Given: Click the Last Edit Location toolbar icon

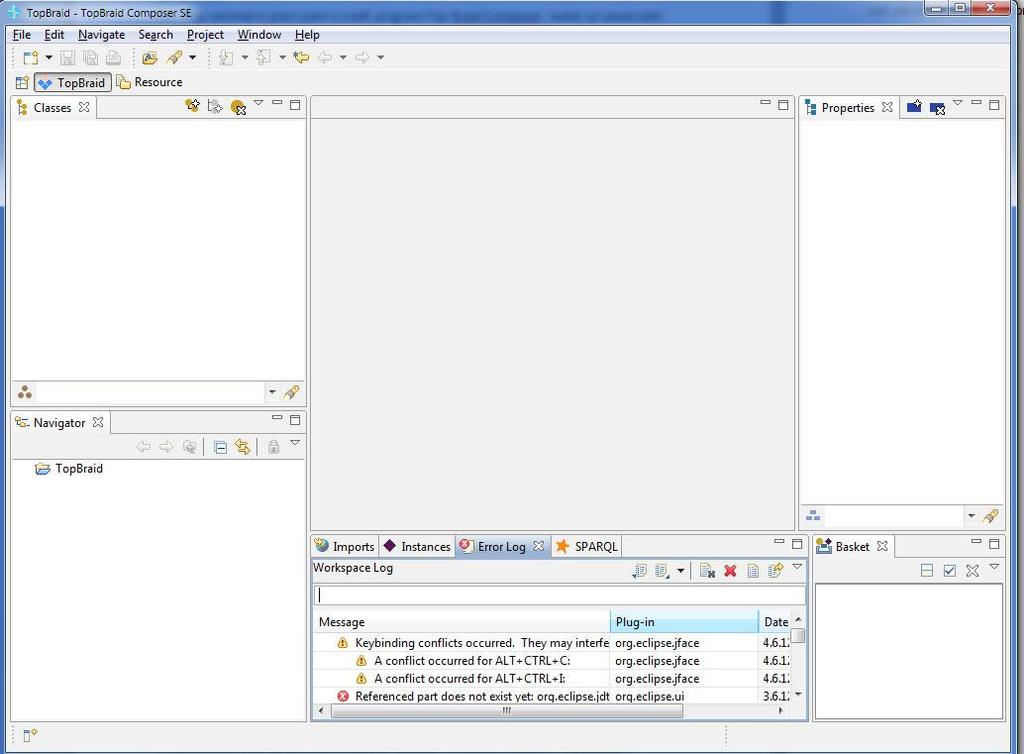Looking at the screenshot, I should click(x=301, y=58).
